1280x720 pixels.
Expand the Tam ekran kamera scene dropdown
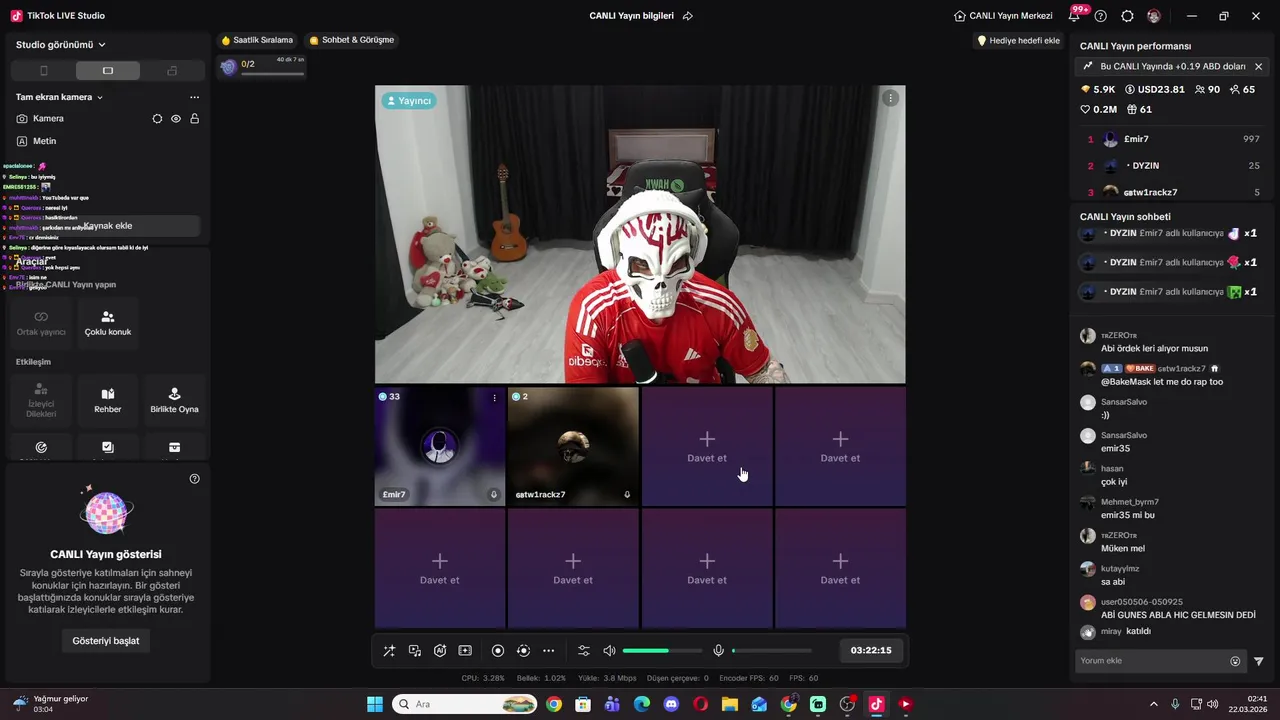(x=59, y=97)
